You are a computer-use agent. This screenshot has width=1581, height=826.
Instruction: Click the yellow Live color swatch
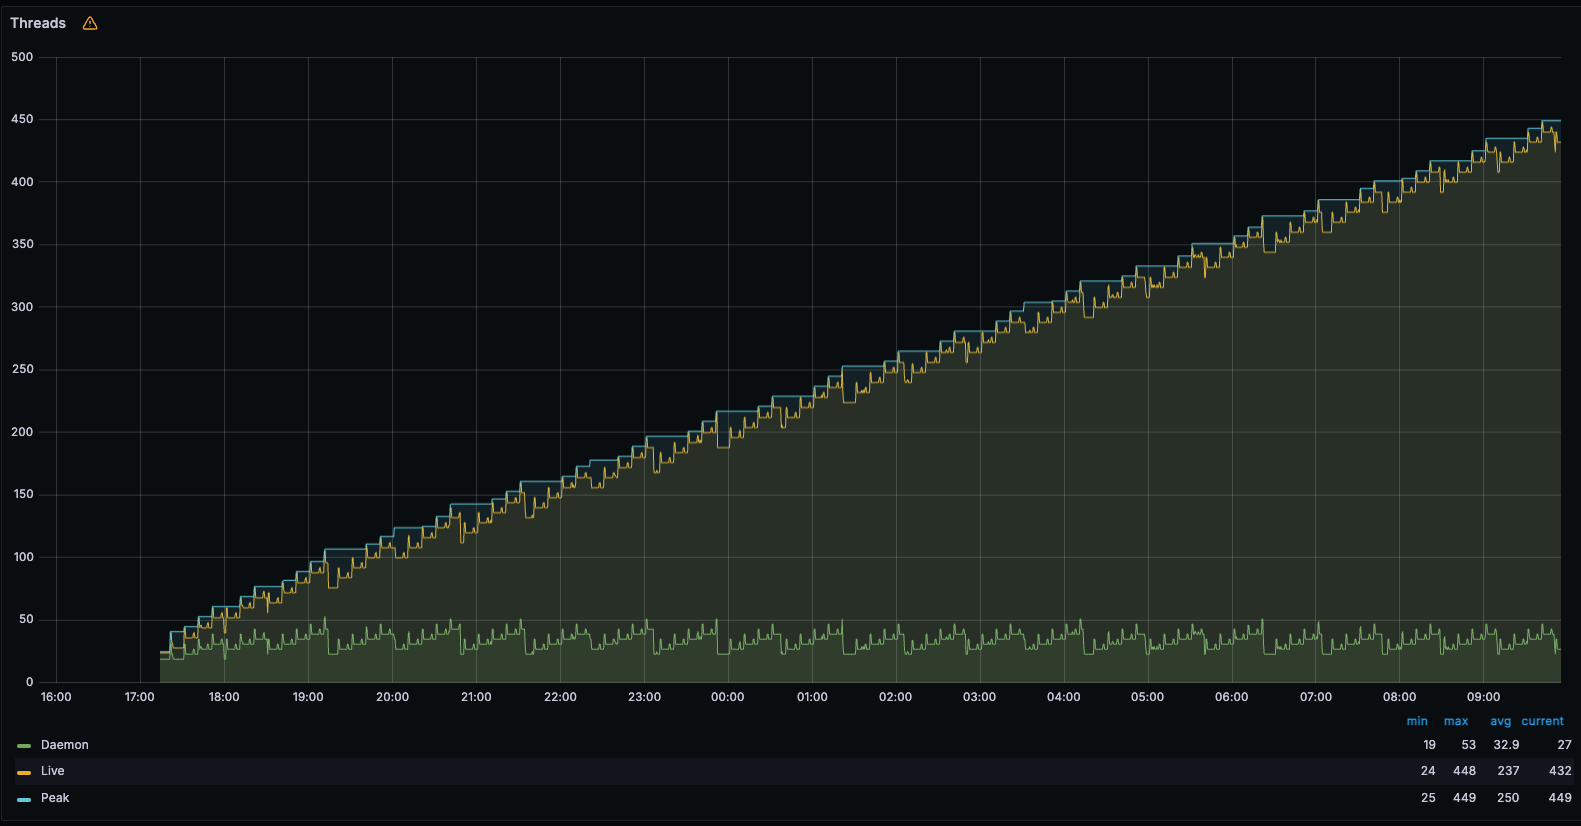point(24,772)
